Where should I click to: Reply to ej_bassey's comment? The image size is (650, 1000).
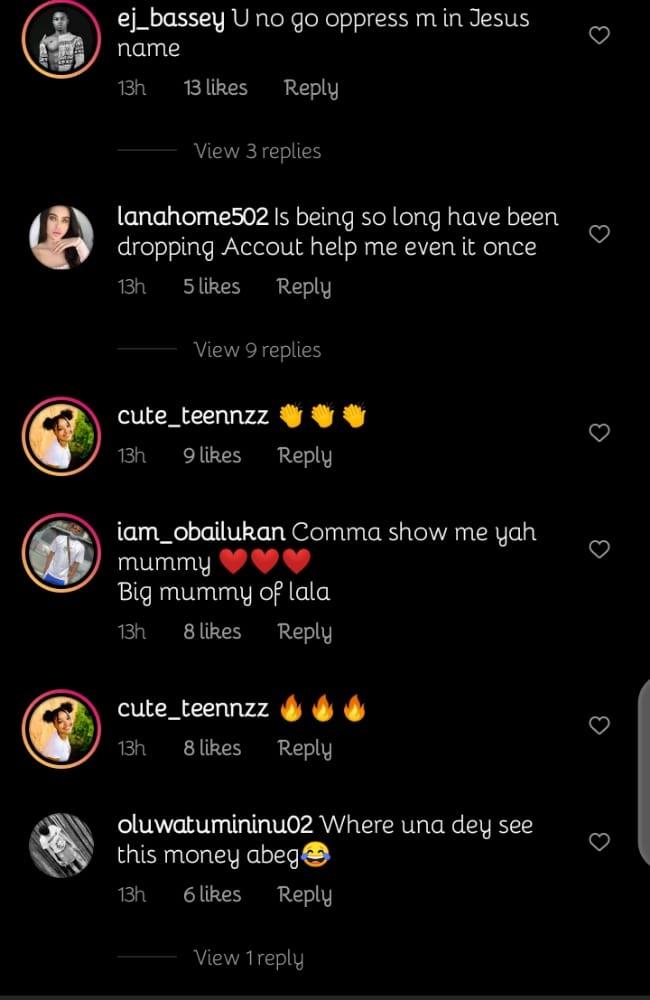click(x=311, y=88)
